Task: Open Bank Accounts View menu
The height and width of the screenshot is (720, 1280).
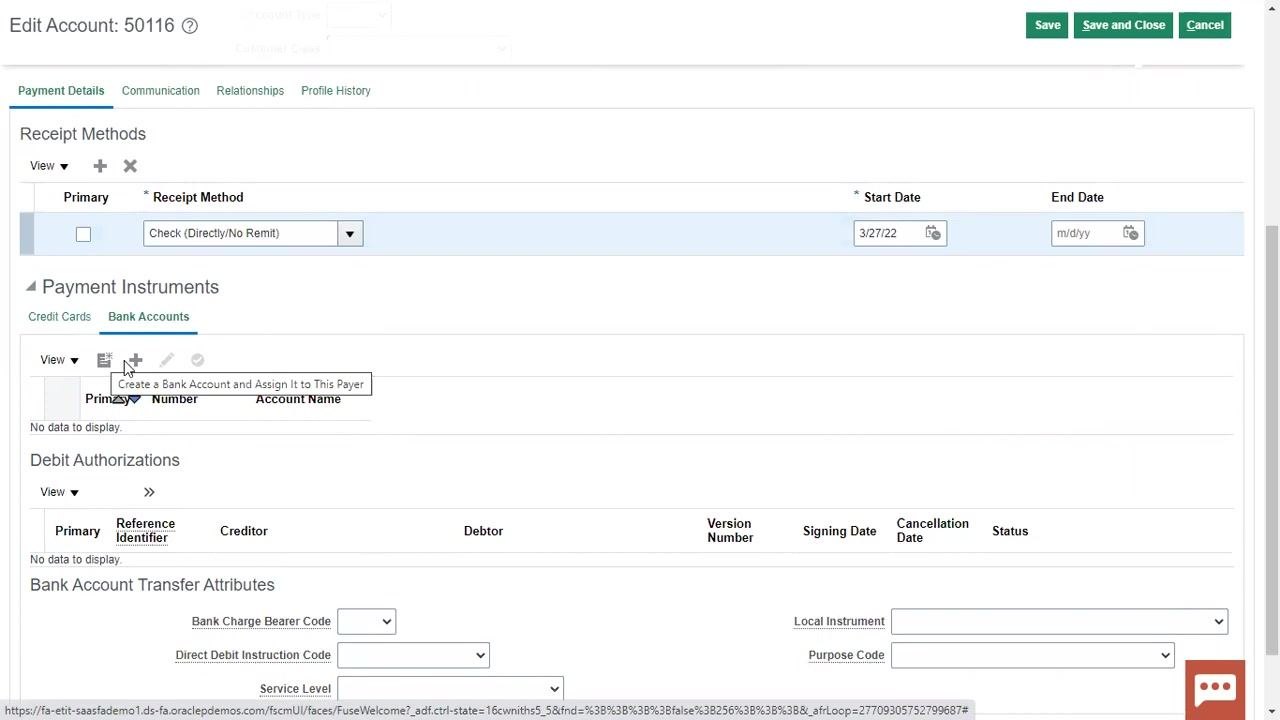Action: (59, 360)
